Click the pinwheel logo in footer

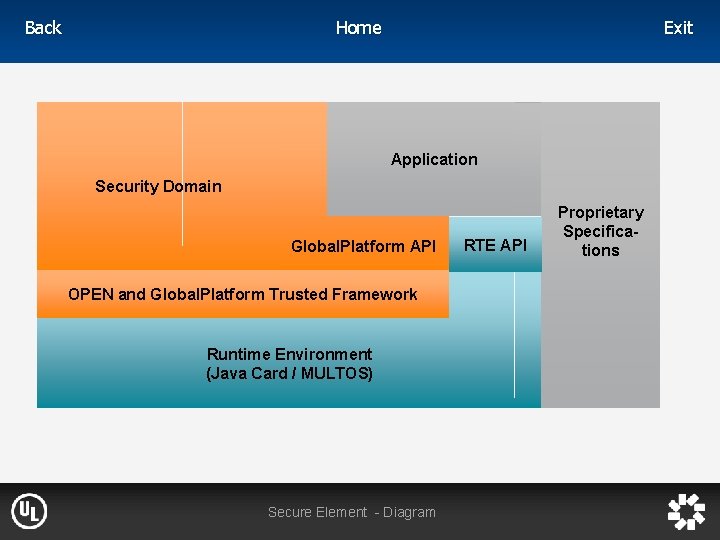686,512
